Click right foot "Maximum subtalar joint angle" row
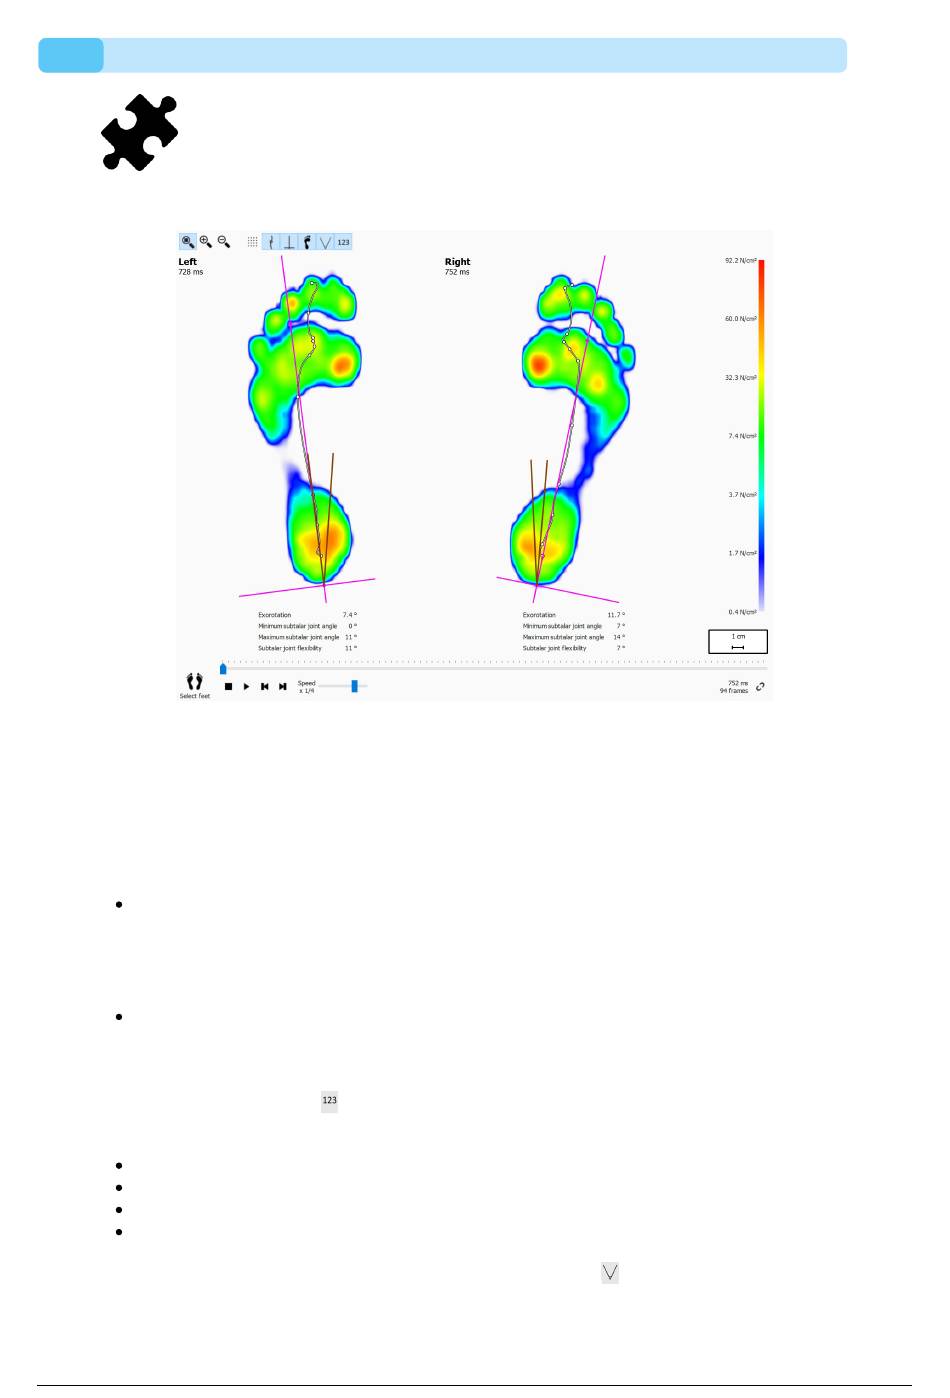Screen dimensions: 950x1398 574,637
